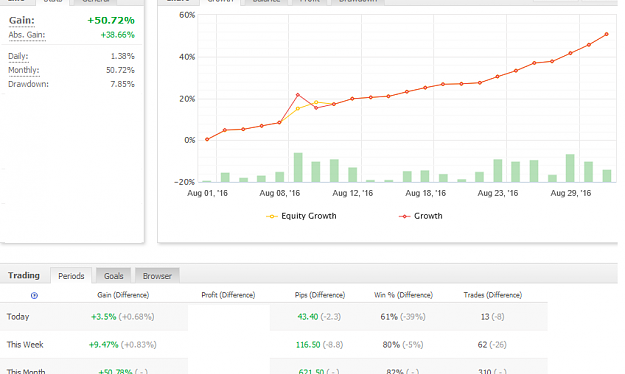Viewport: 625px width, 374px height.
Task: Toggle the Equity Growth series in the chart legend
Action: 301,216
